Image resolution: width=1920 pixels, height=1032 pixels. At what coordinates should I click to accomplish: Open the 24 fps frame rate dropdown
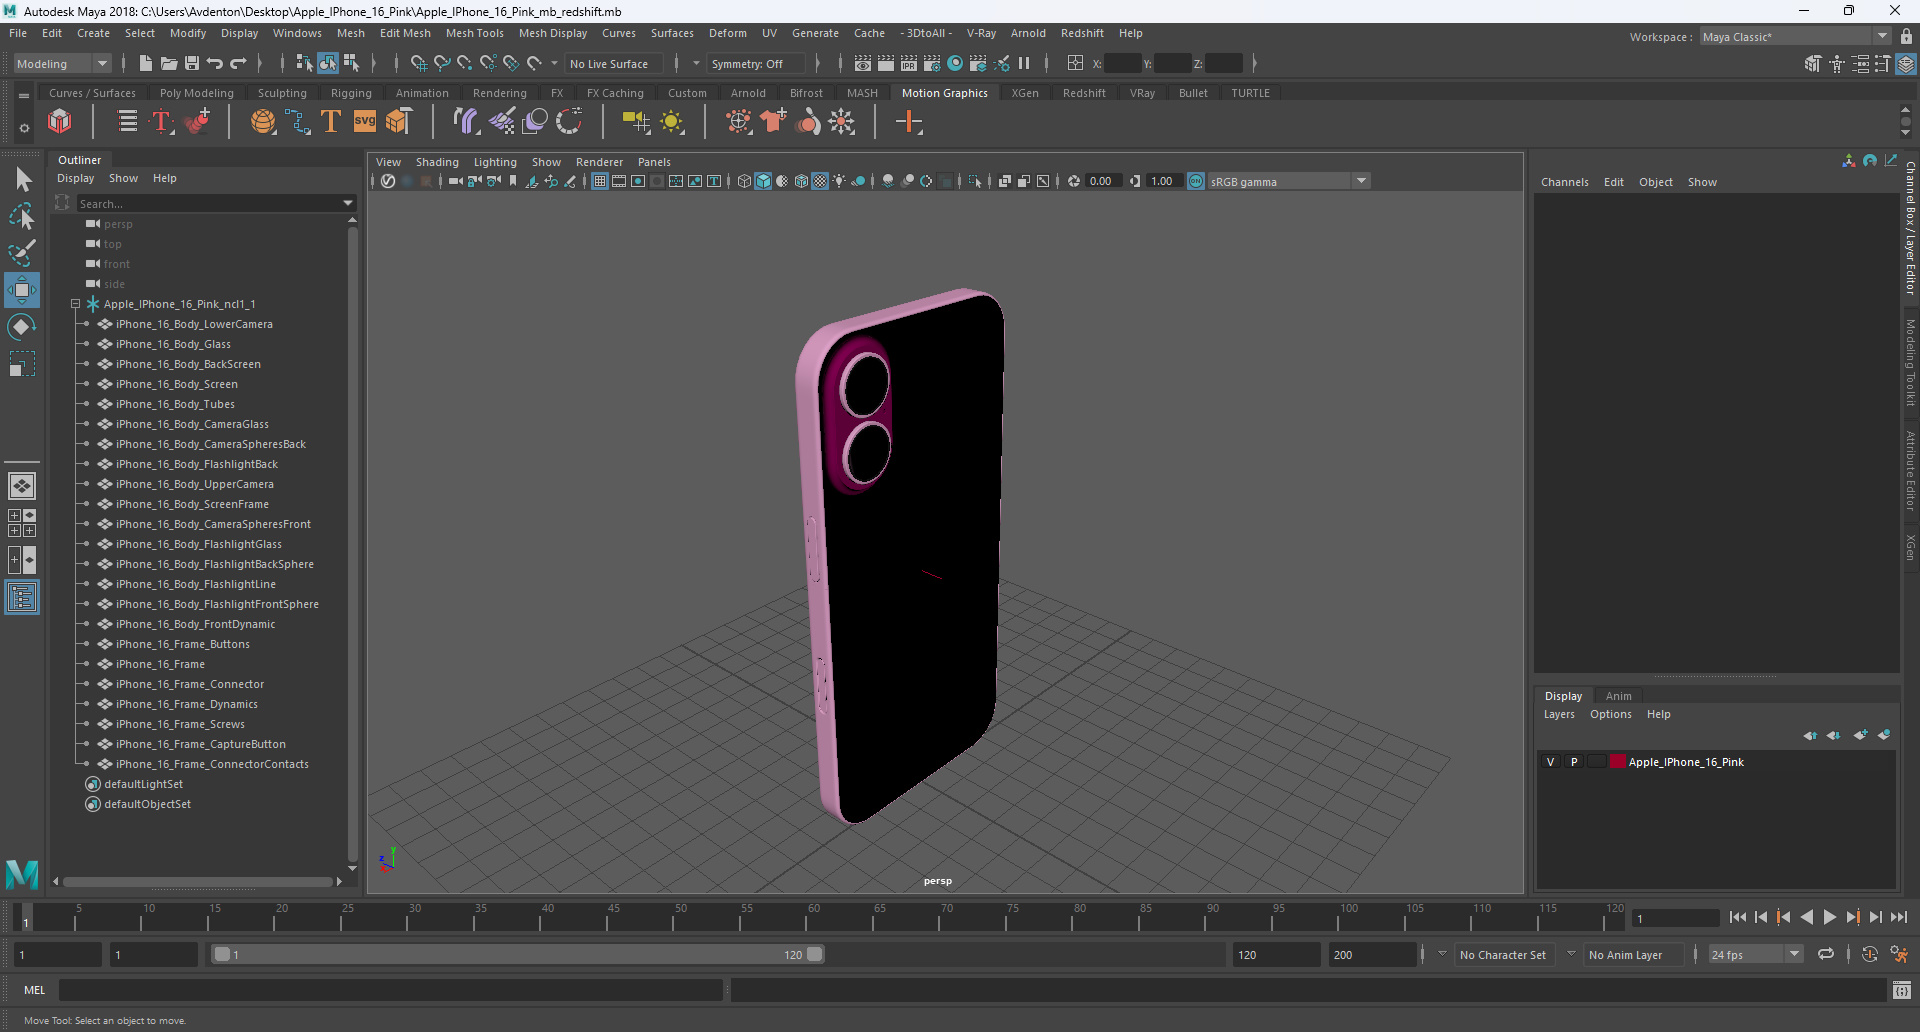tap(1756, 955)
